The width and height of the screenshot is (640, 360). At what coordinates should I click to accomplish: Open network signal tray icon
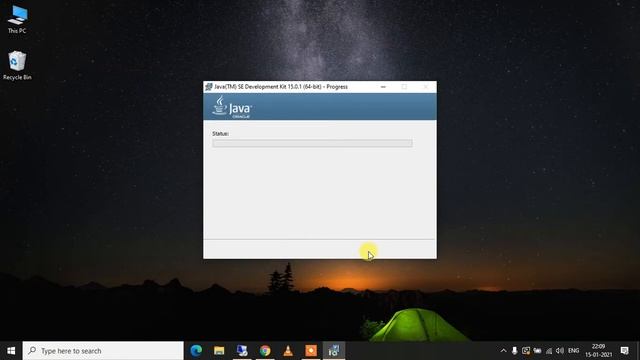pos(549,351)
